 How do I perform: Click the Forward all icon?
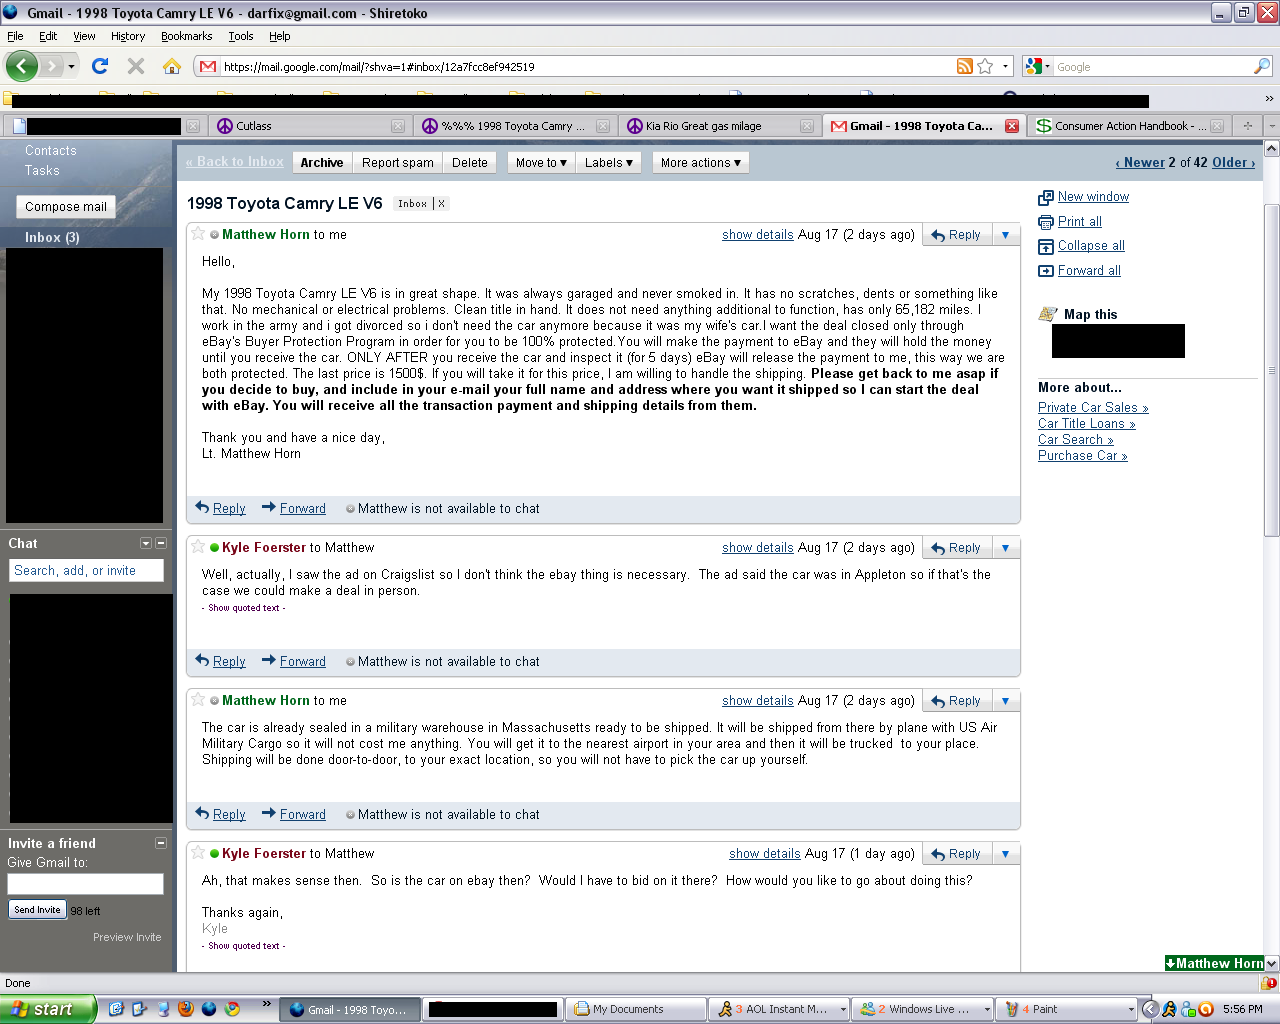click(1046, 271)
